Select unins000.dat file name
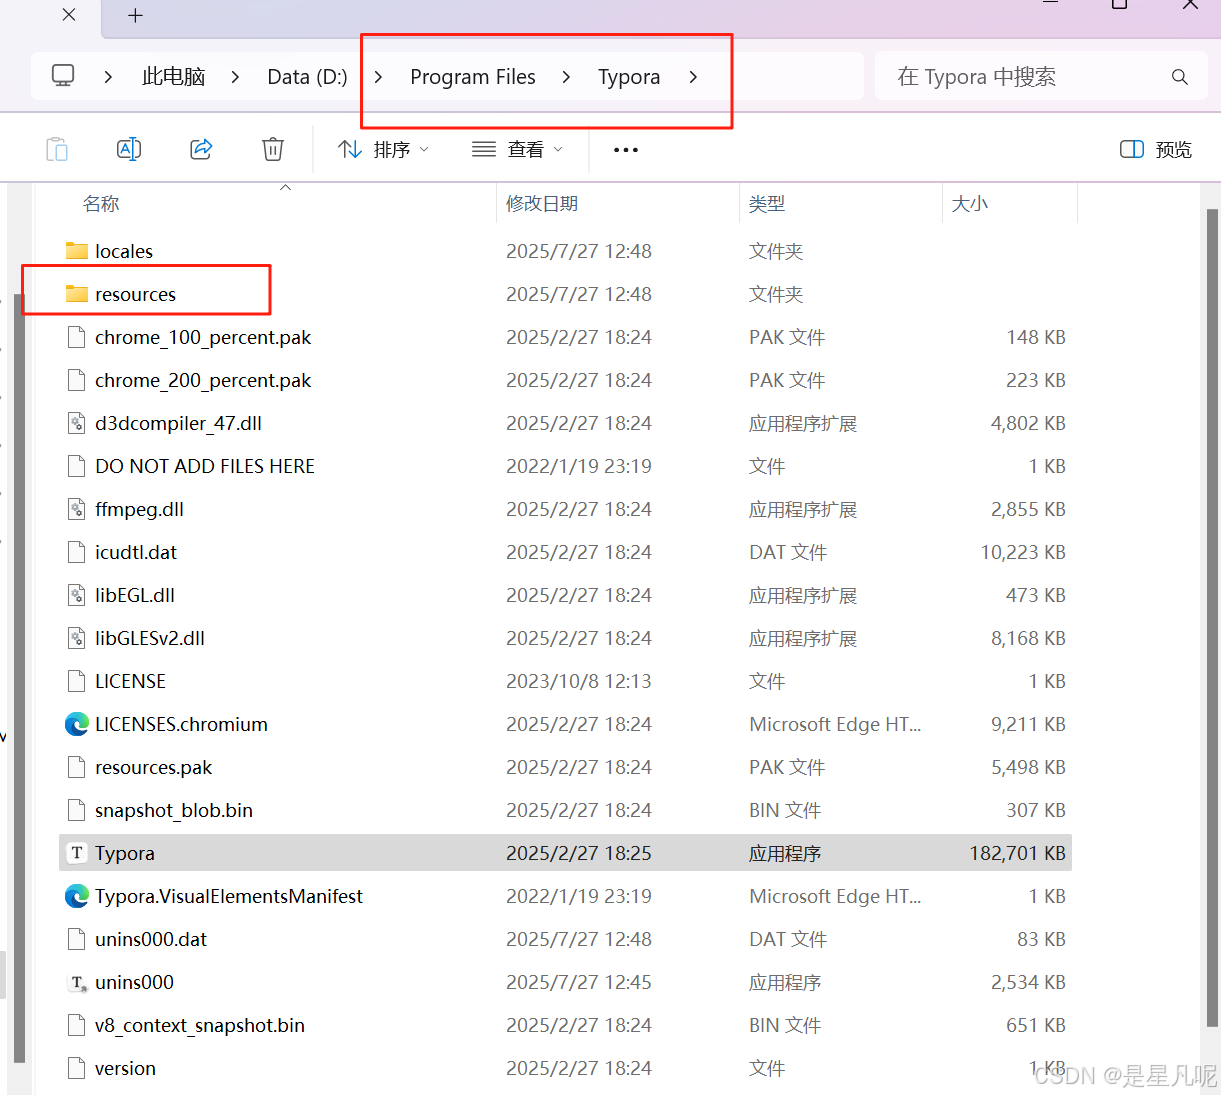 [151, 939]
